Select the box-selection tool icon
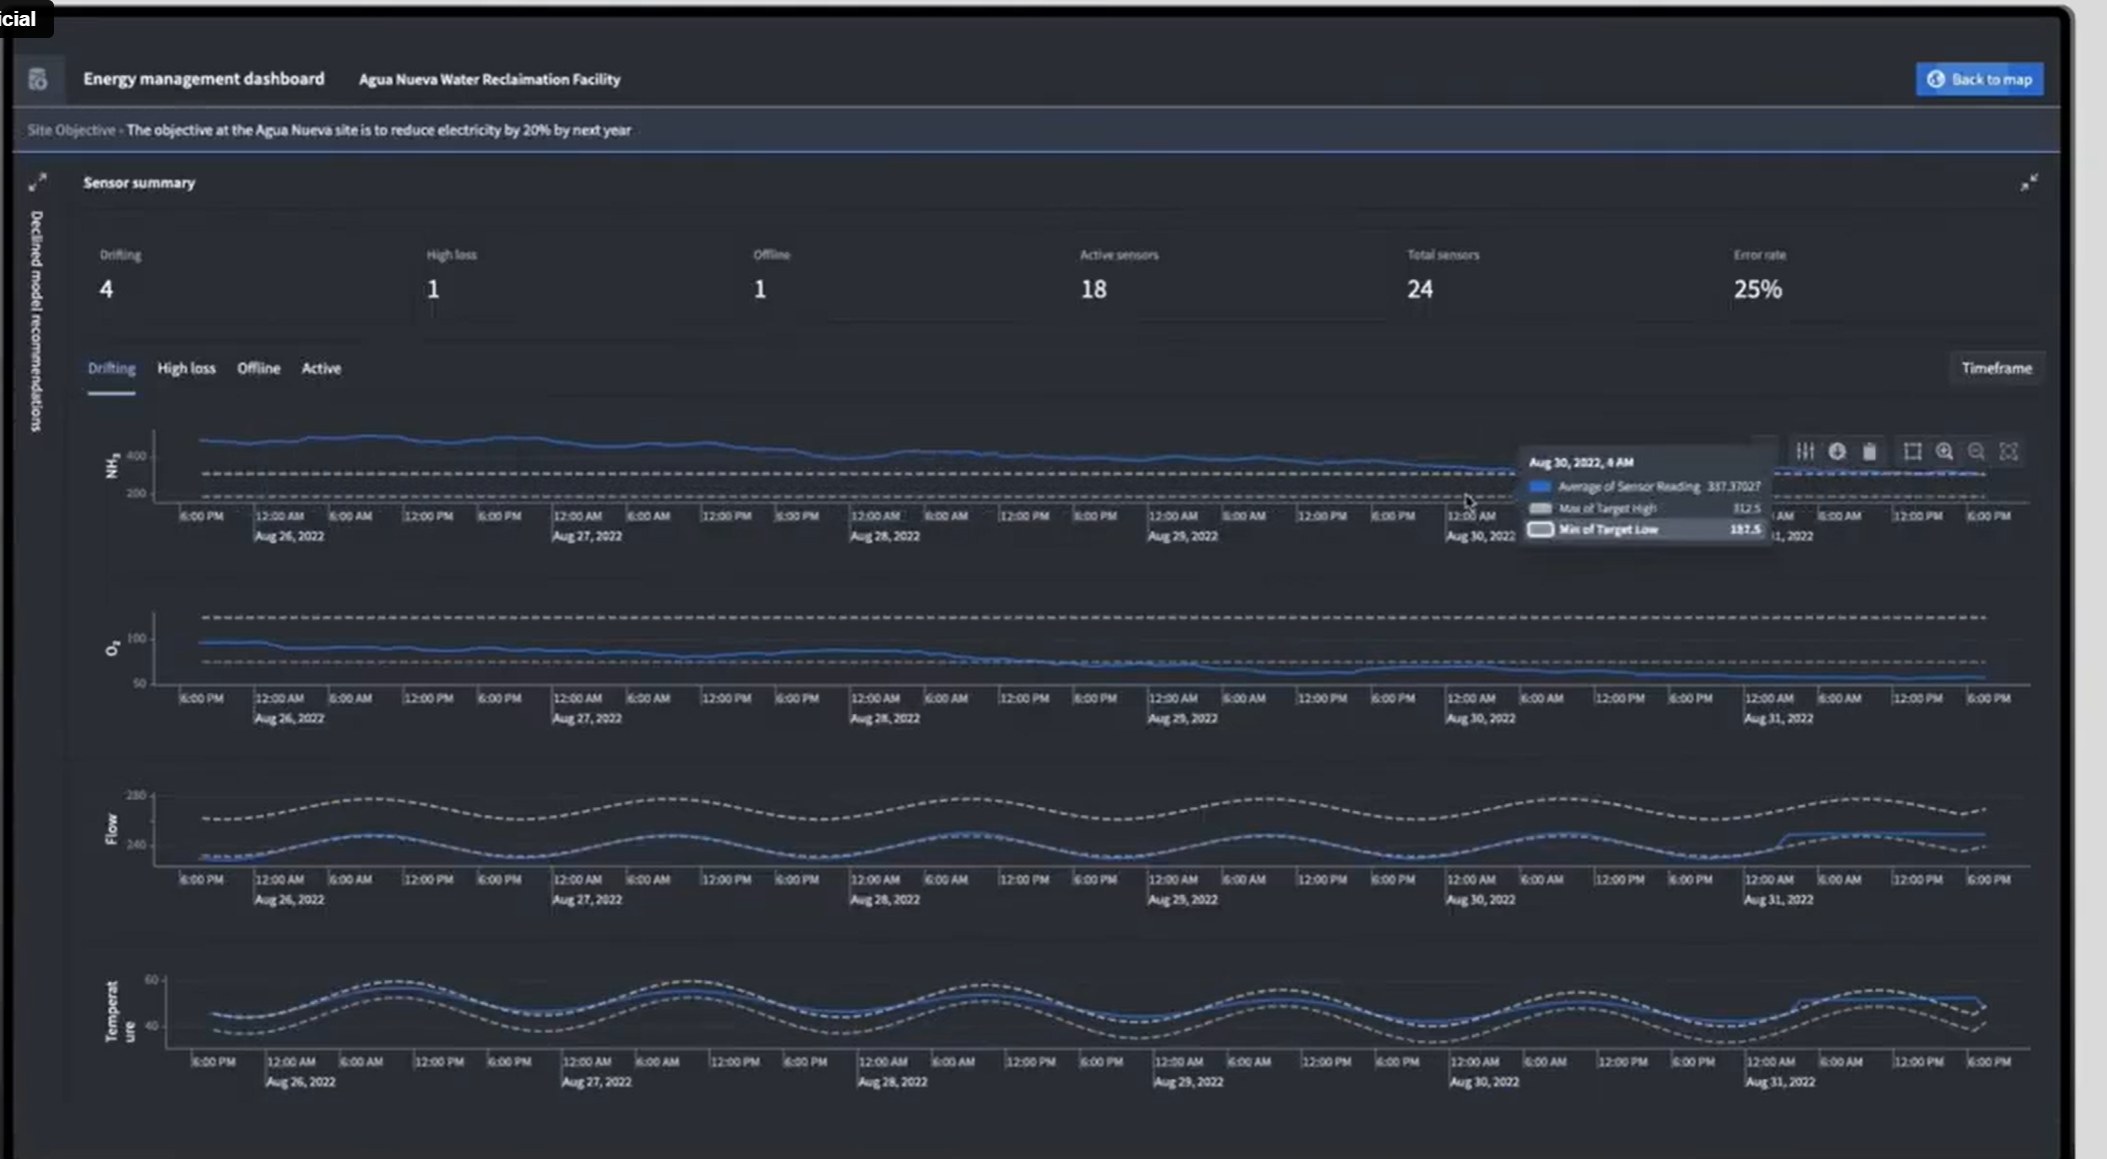The height and width of the screenshot is (1159, 2107). [x=1912, y=452]
